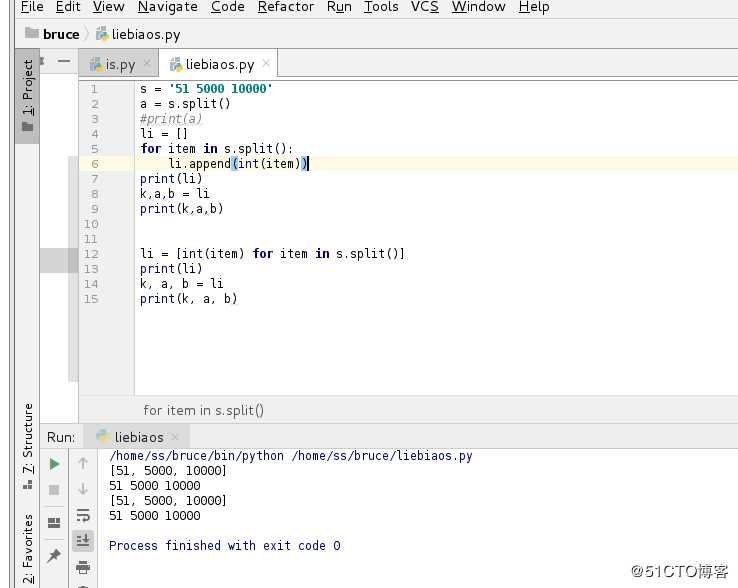This screenshot has width=738, height=588.
Task: Open the Tools menu
Action: coord(381,7)
